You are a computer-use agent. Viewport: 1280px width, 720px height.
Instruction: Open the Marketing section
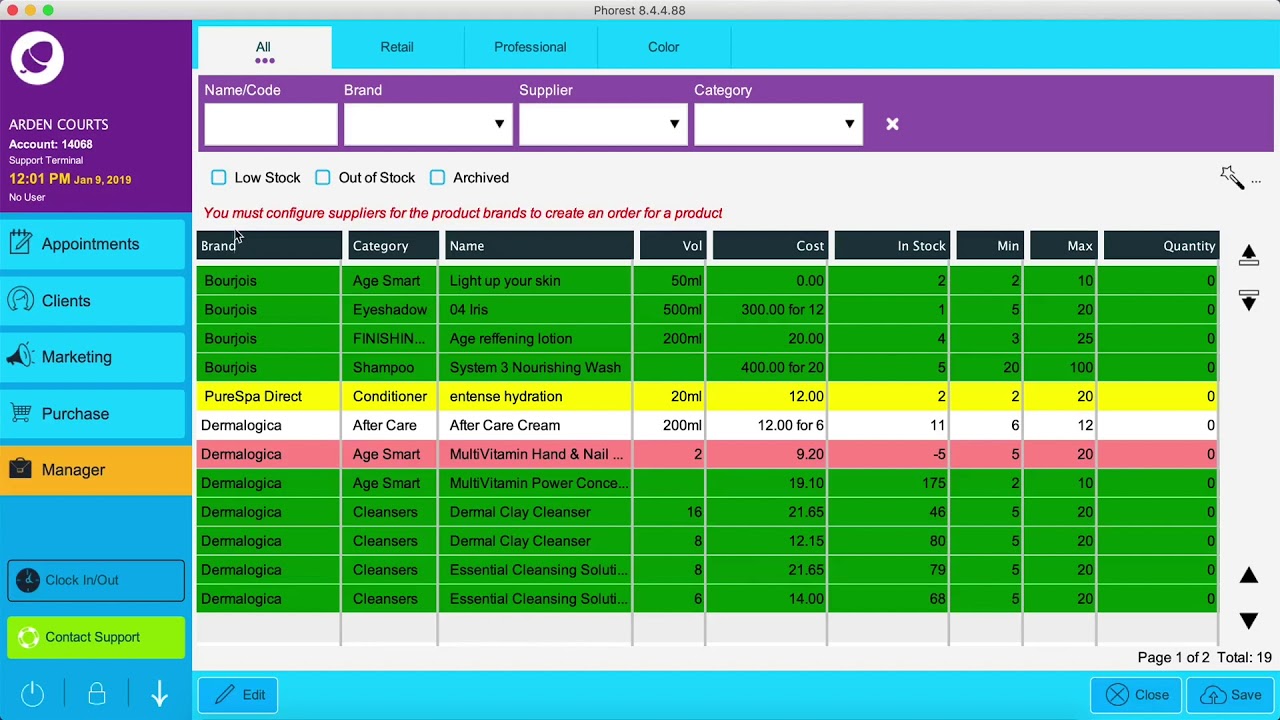coord(93,357)
